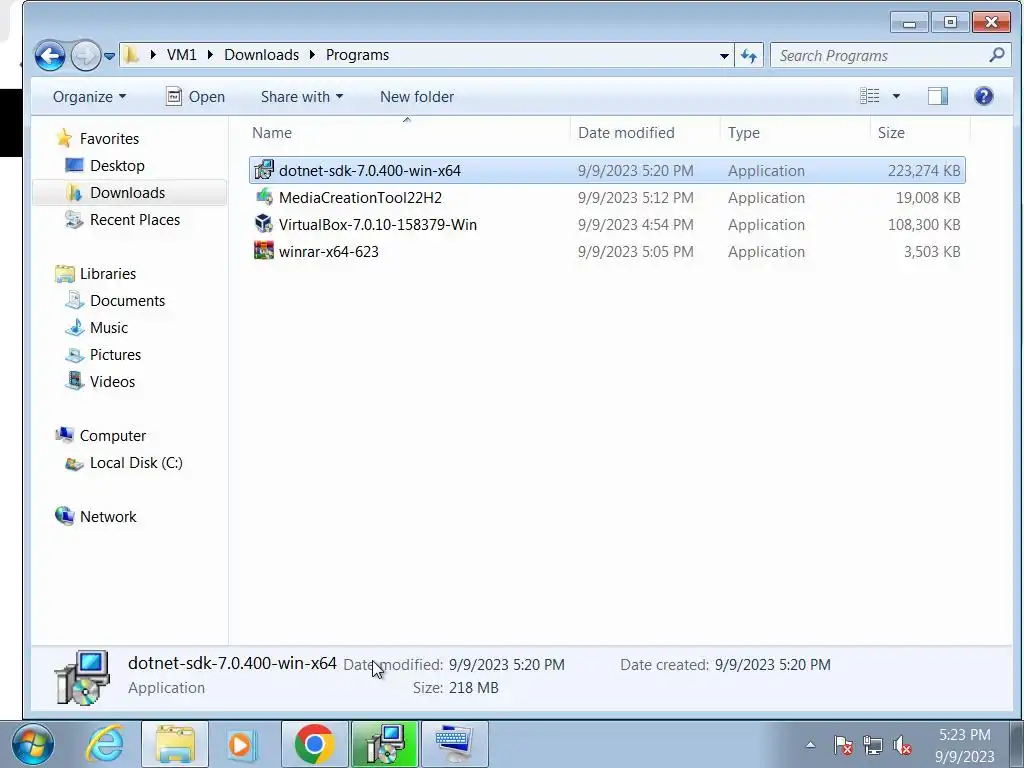Click the file name MediaCreationTool22H2
This screenshot has height=768, width=1024.
pyautogui.click(x=360, y=197)
